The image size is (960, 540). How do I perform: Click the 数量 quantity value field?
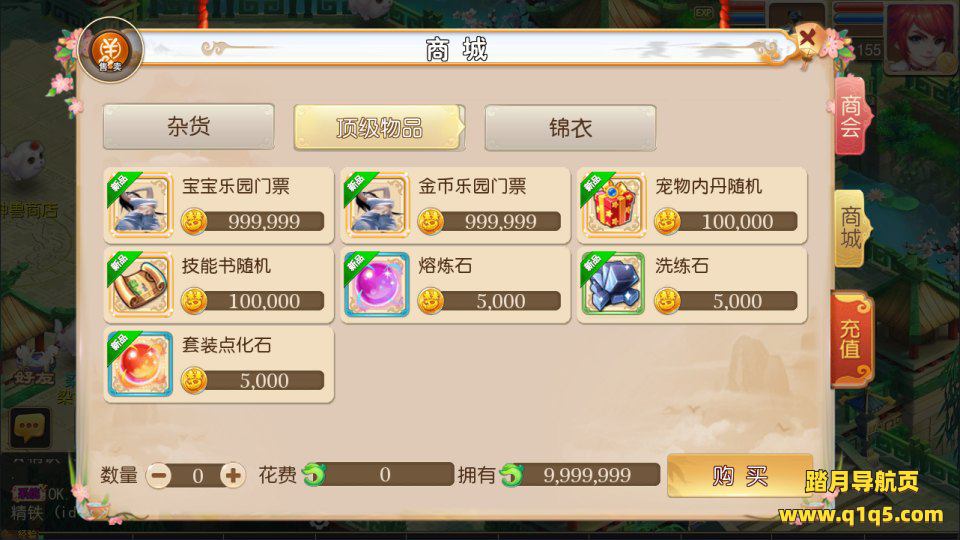click(x=197, y=476)
